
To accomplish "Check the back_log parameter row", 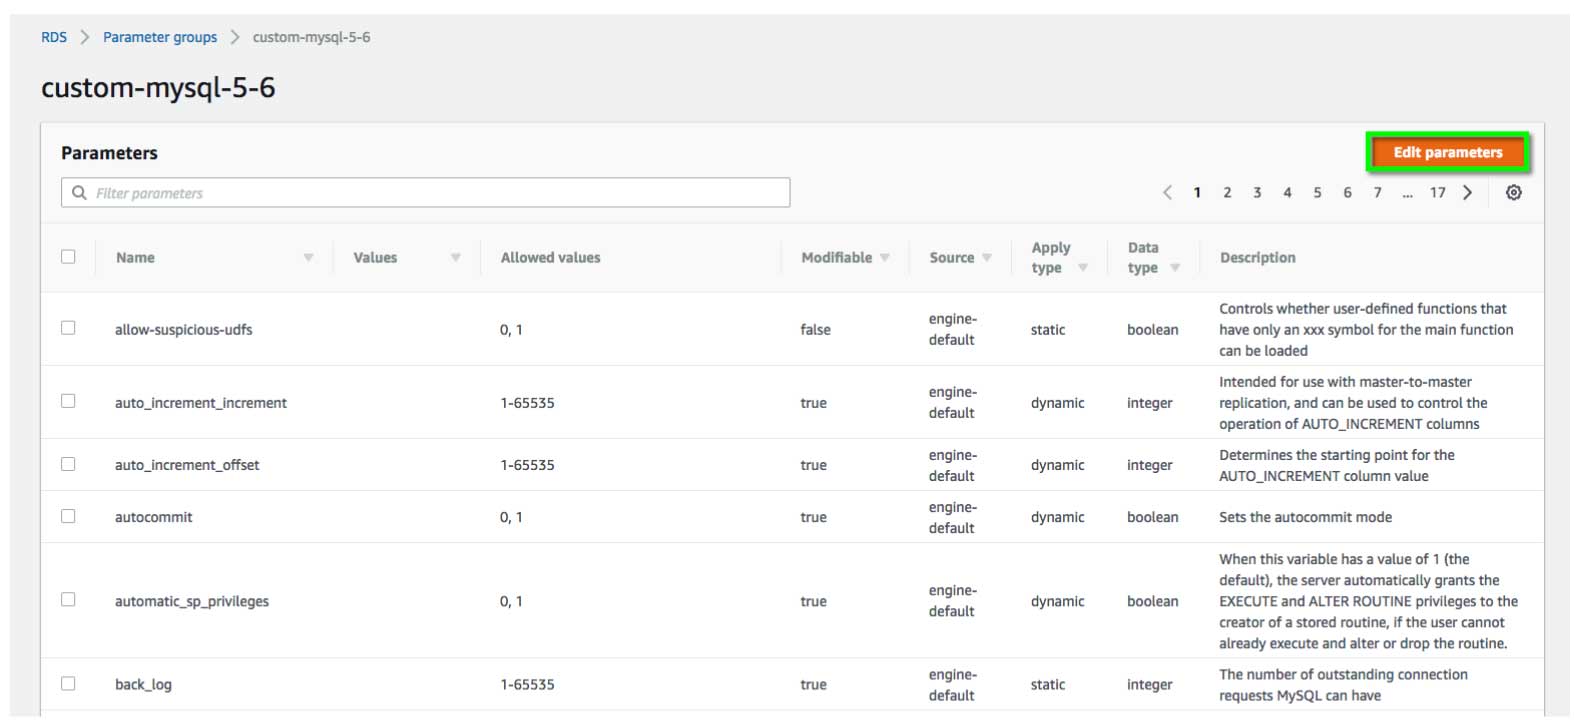I will (68, 684).
